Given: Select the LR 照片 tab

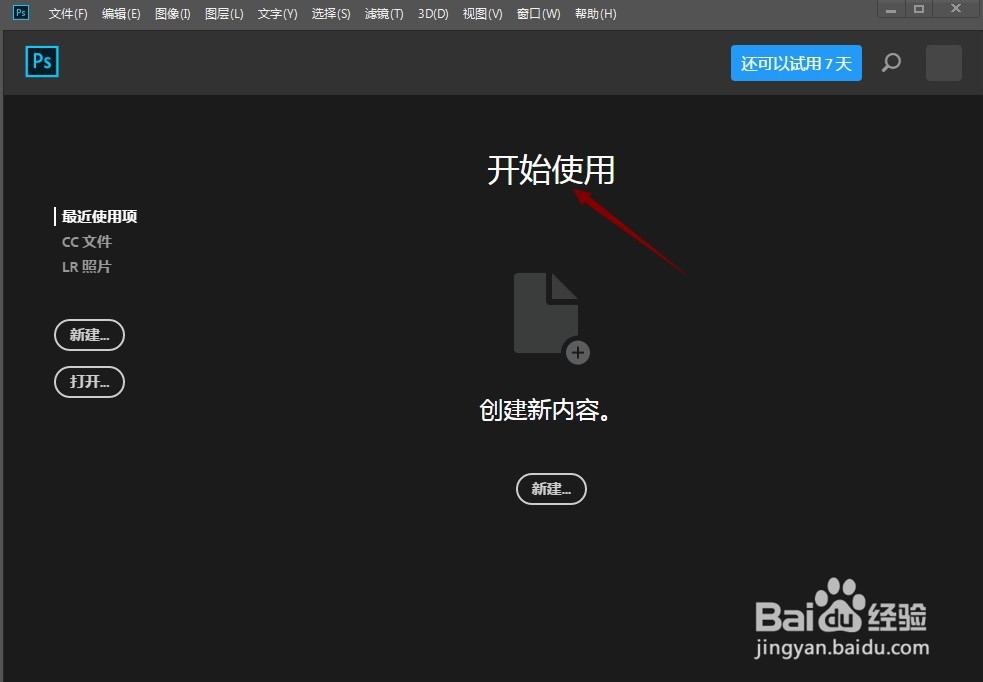Looking at the screenshot, I should 87,266.
